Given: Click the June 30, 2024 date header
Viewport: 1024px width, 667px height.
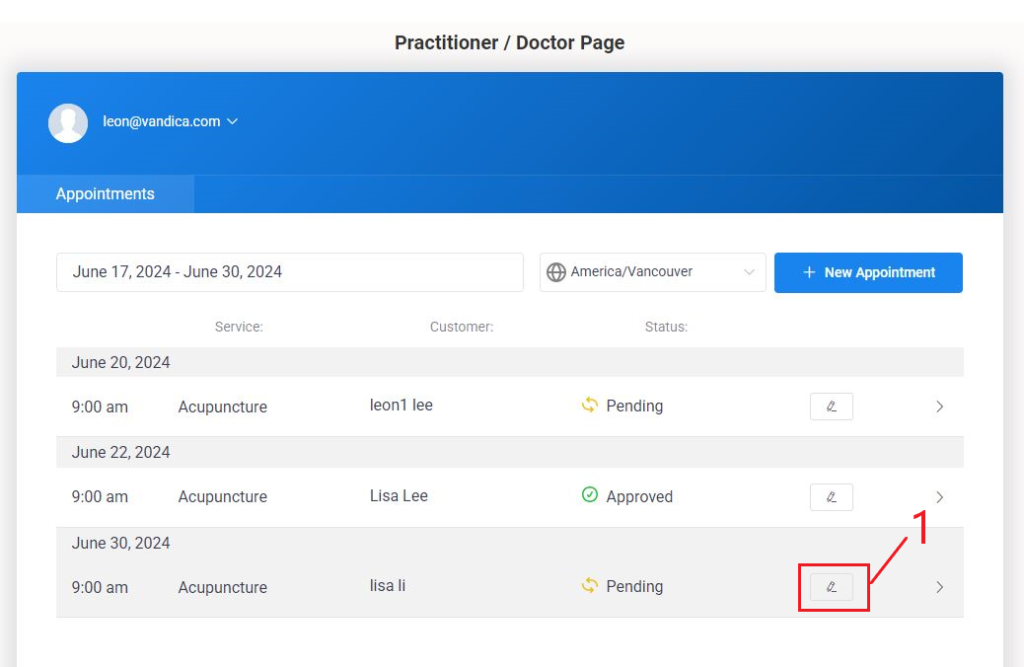Looking at the screenshot, I should click(x=121, y=543).
